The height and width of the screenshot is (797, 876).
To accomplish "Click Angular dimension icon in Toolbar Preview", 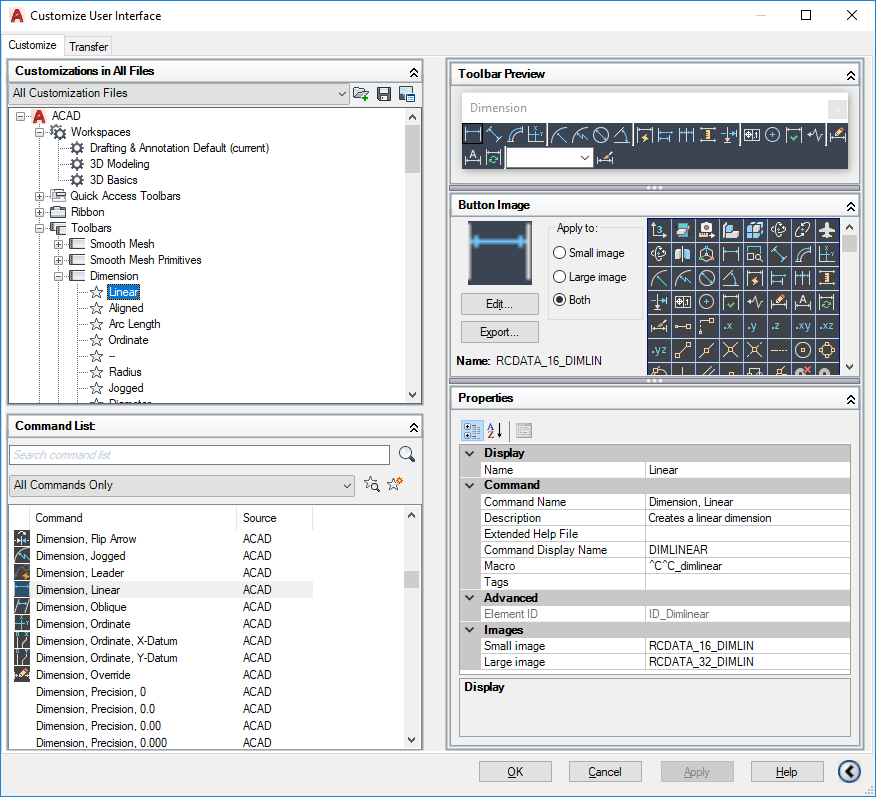I will [x=621, y=135].
